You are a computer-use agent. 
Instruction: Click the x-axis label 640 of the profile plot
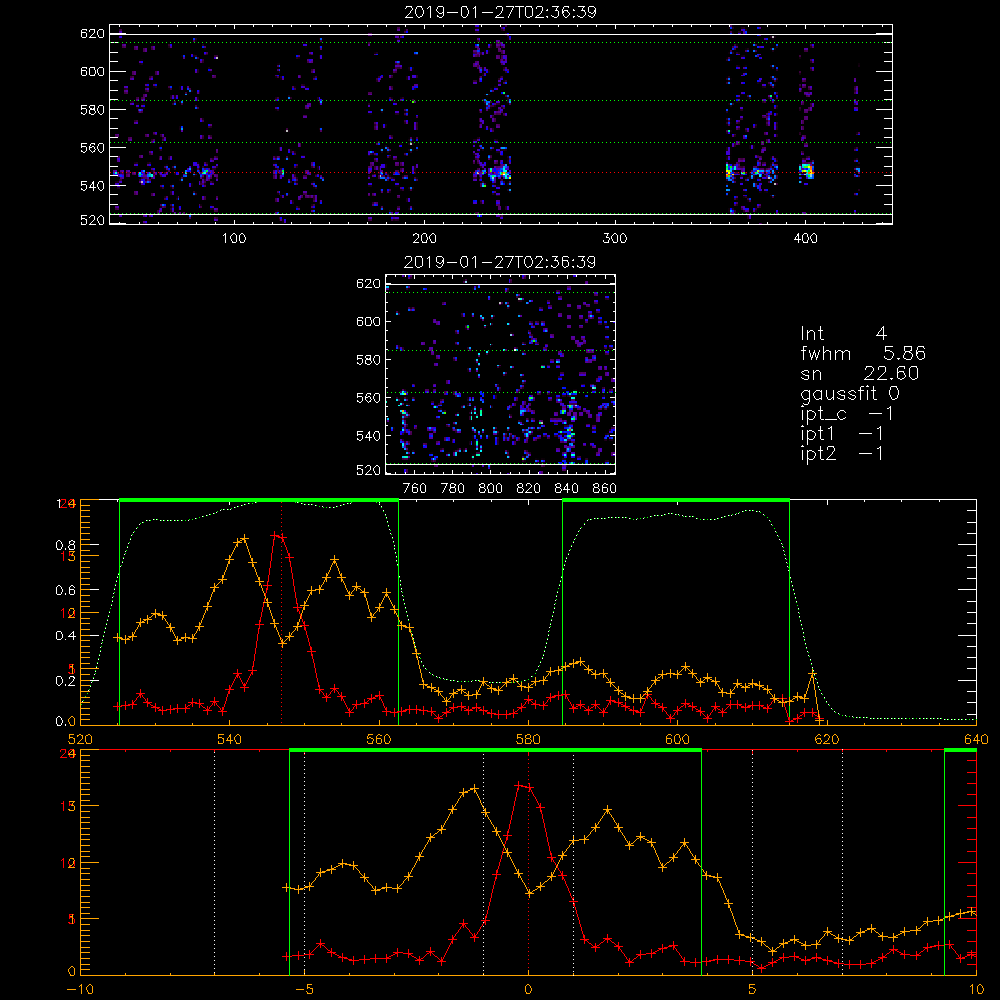[x=976, y=739]
